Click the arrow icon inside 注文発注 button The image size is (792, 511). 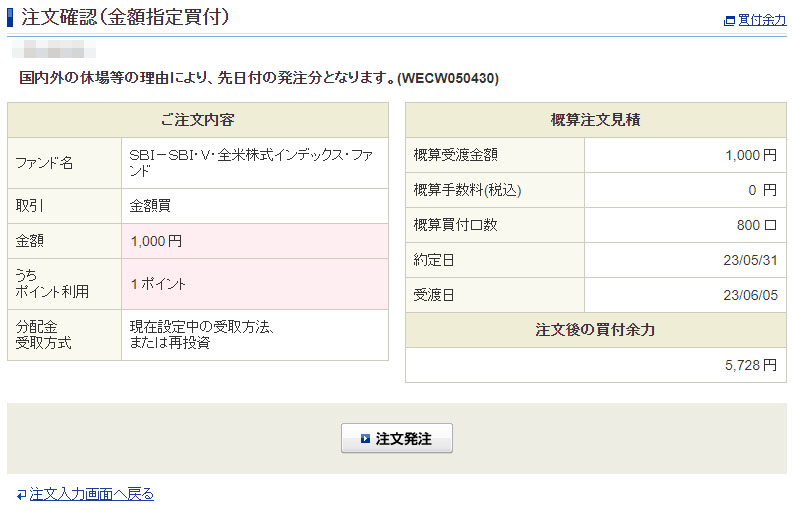[365, 439]
